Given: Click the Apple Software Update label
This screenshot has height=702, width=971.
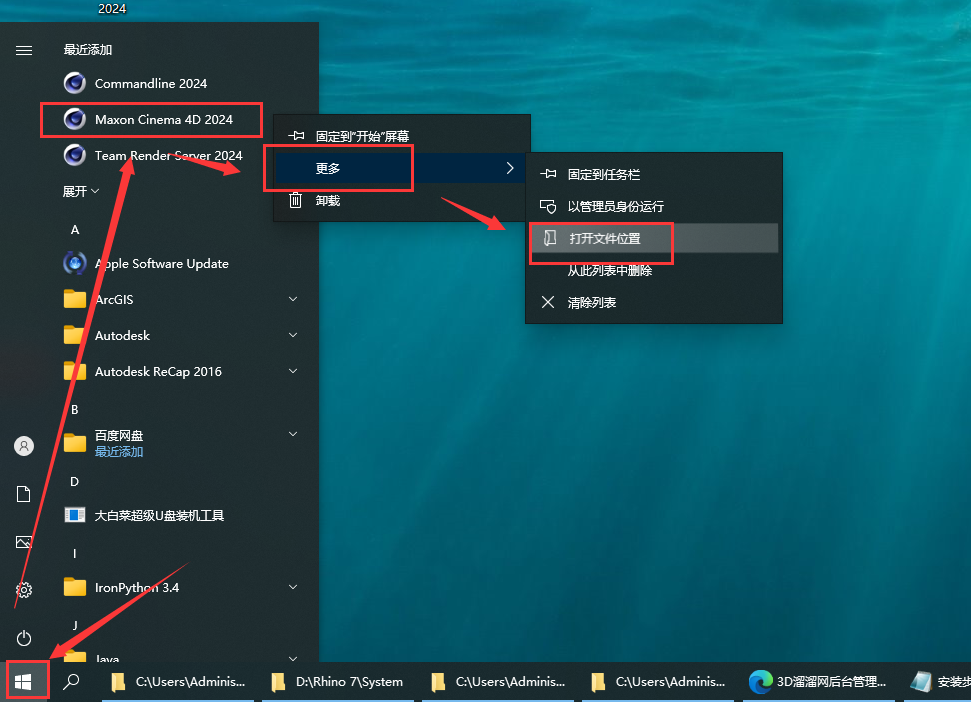Looking at the screenshot, I should click(x=162, y=264).
